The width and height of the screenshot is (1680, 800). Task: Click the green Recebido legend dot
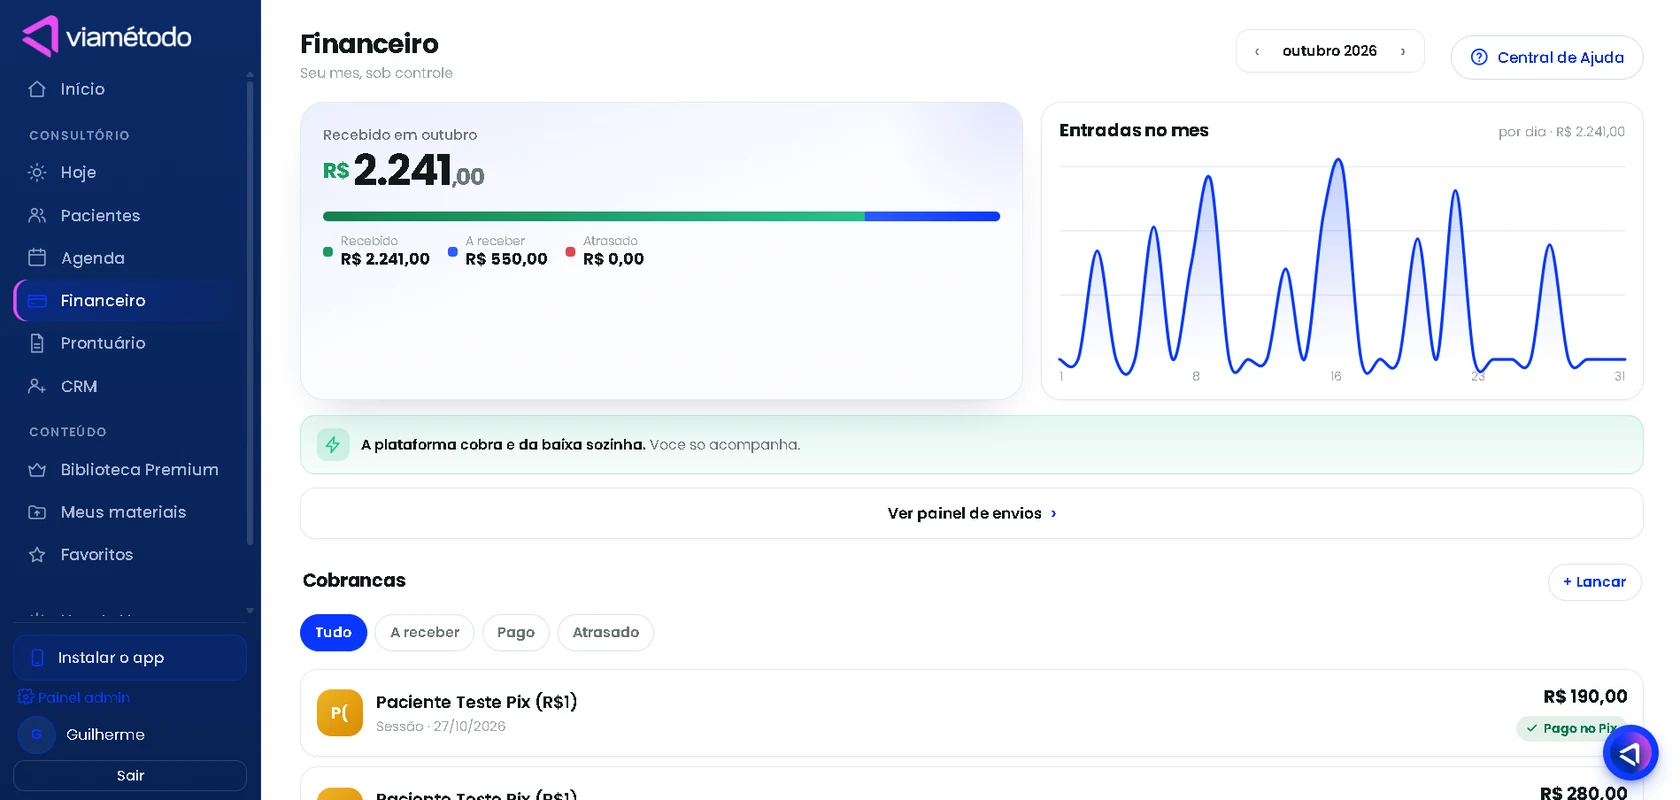coord(328,252)
